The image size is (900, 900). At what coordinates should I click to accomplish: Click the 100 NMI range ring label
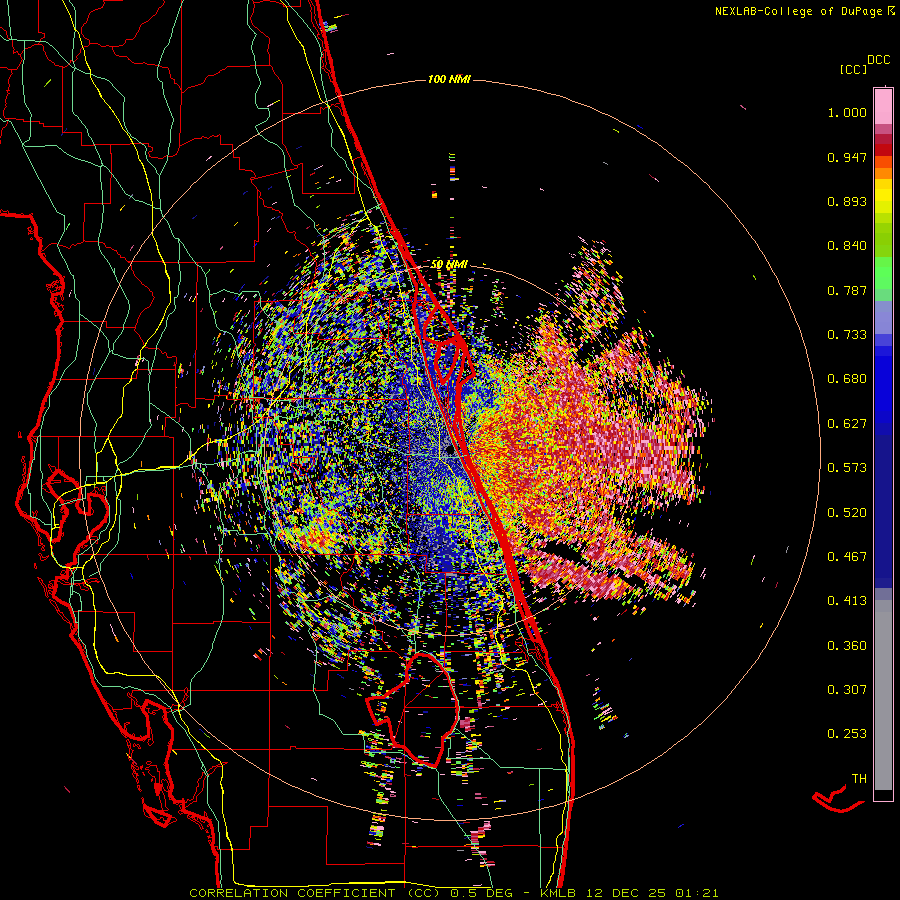pyautogui.click(x=449, y=79)
